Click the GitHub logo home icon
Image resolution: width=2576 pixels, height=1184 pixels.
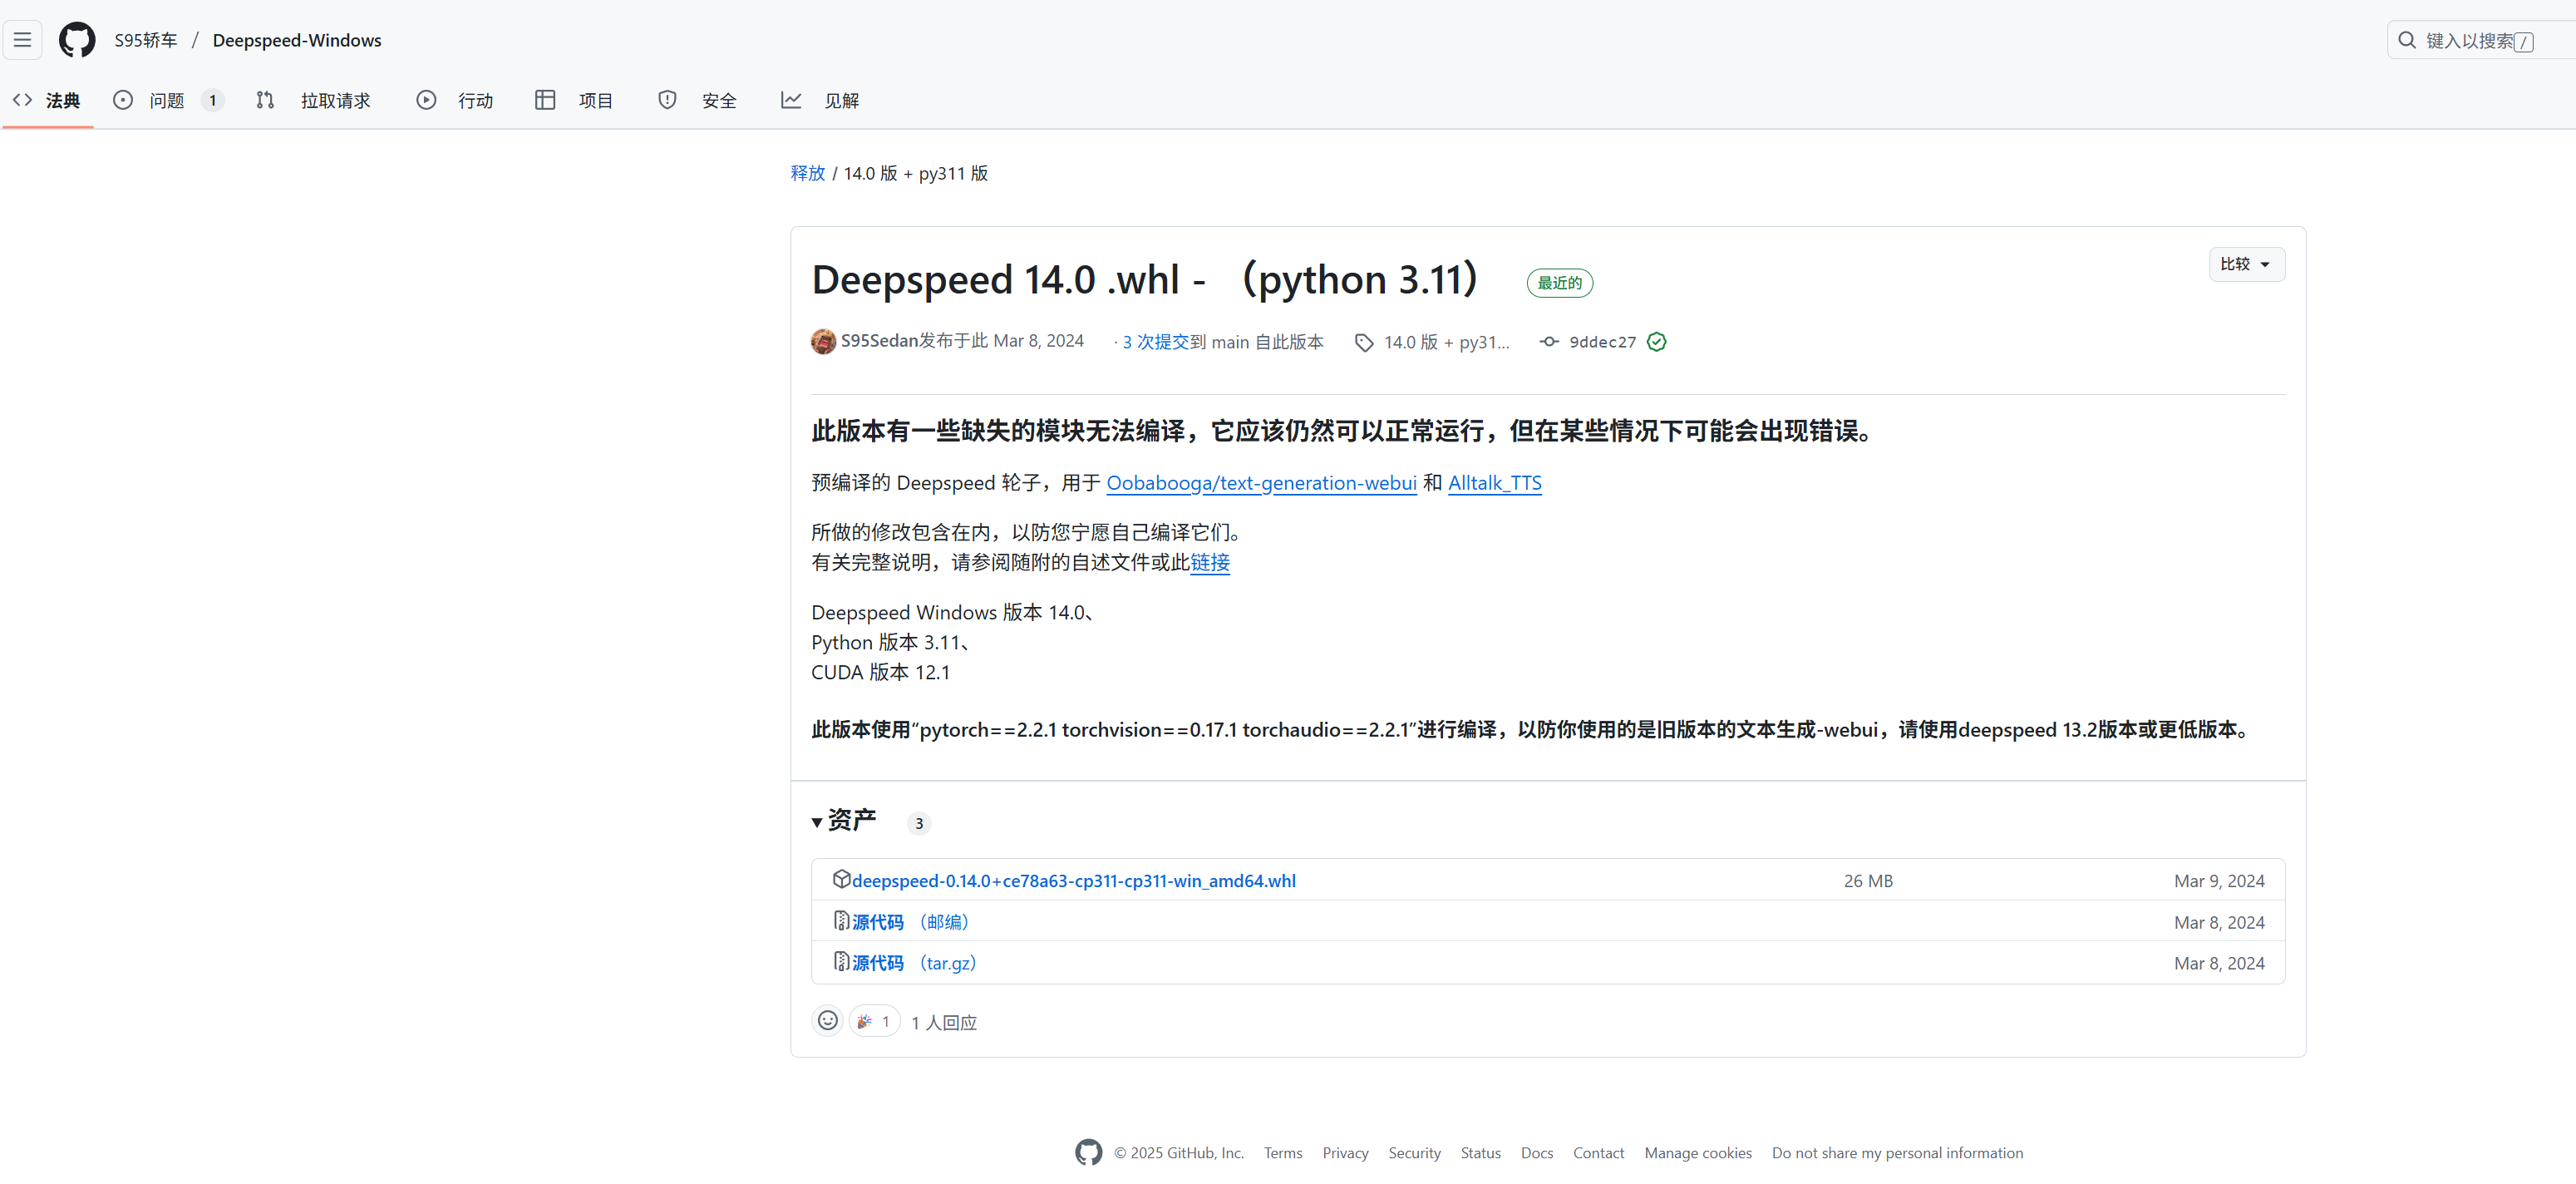point(77,40)
